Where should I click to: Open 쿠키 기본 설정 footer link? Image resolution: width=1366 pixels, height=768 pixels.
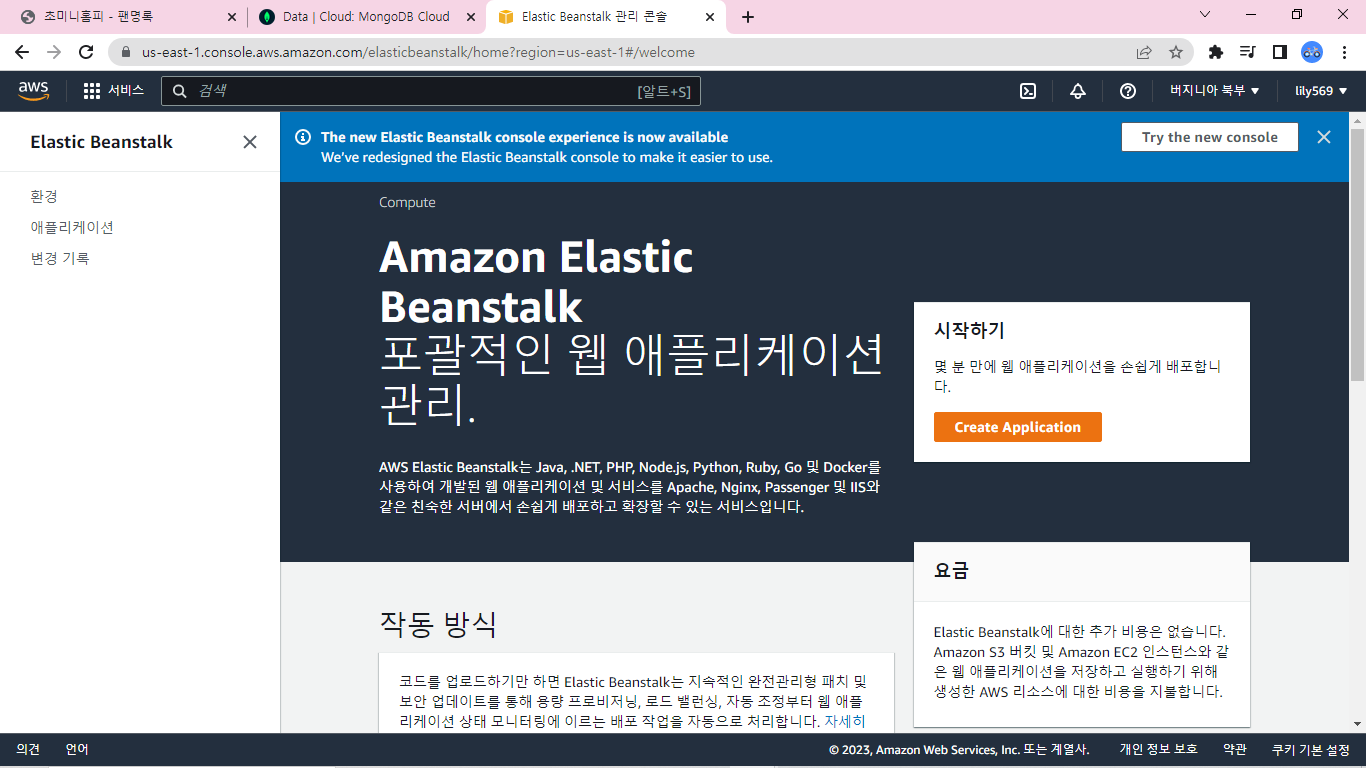[1311, 749]
